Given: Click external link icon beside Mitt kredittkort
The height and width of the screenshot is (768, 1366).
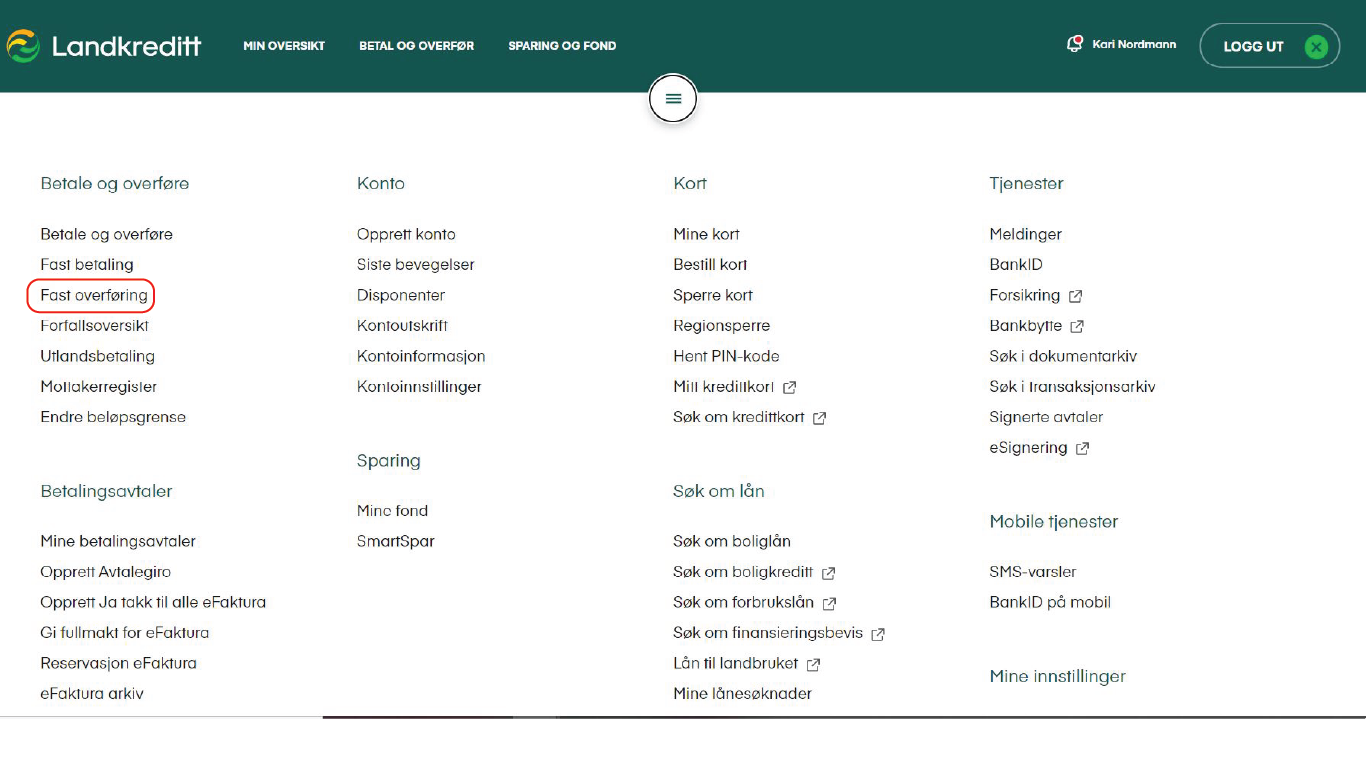Looking at the screenshot, I should click(789, 387).
